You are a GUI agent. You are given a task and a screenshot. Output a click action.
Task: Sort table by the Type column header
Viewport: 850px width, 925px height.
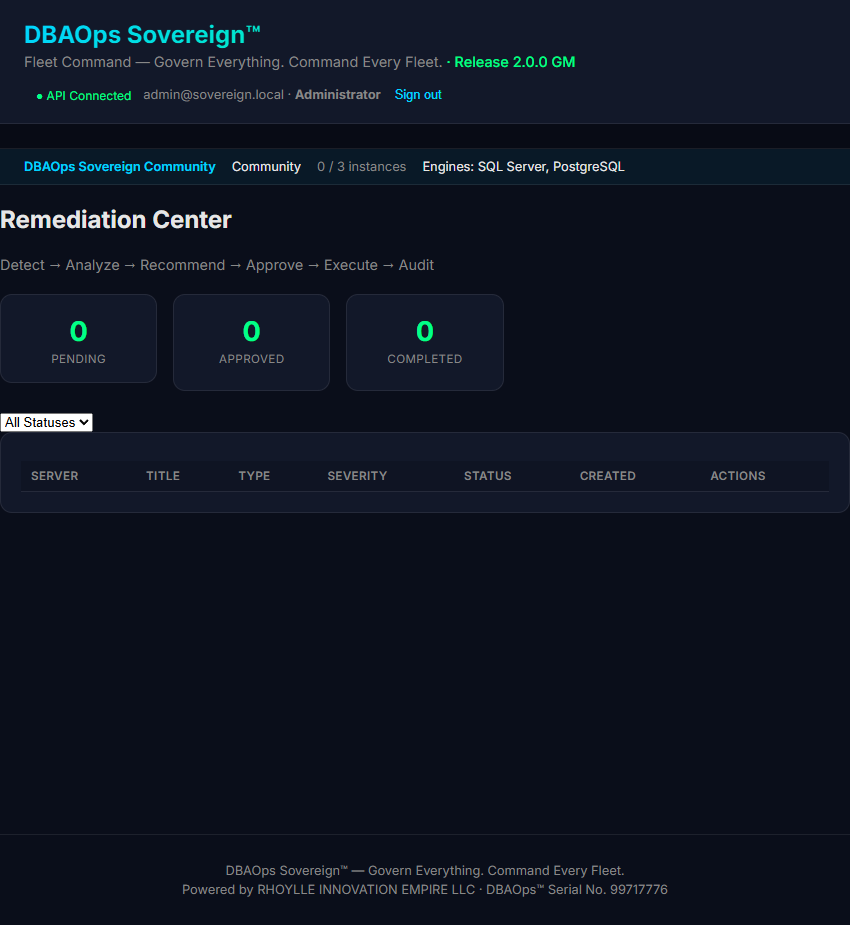click(254, 476)
